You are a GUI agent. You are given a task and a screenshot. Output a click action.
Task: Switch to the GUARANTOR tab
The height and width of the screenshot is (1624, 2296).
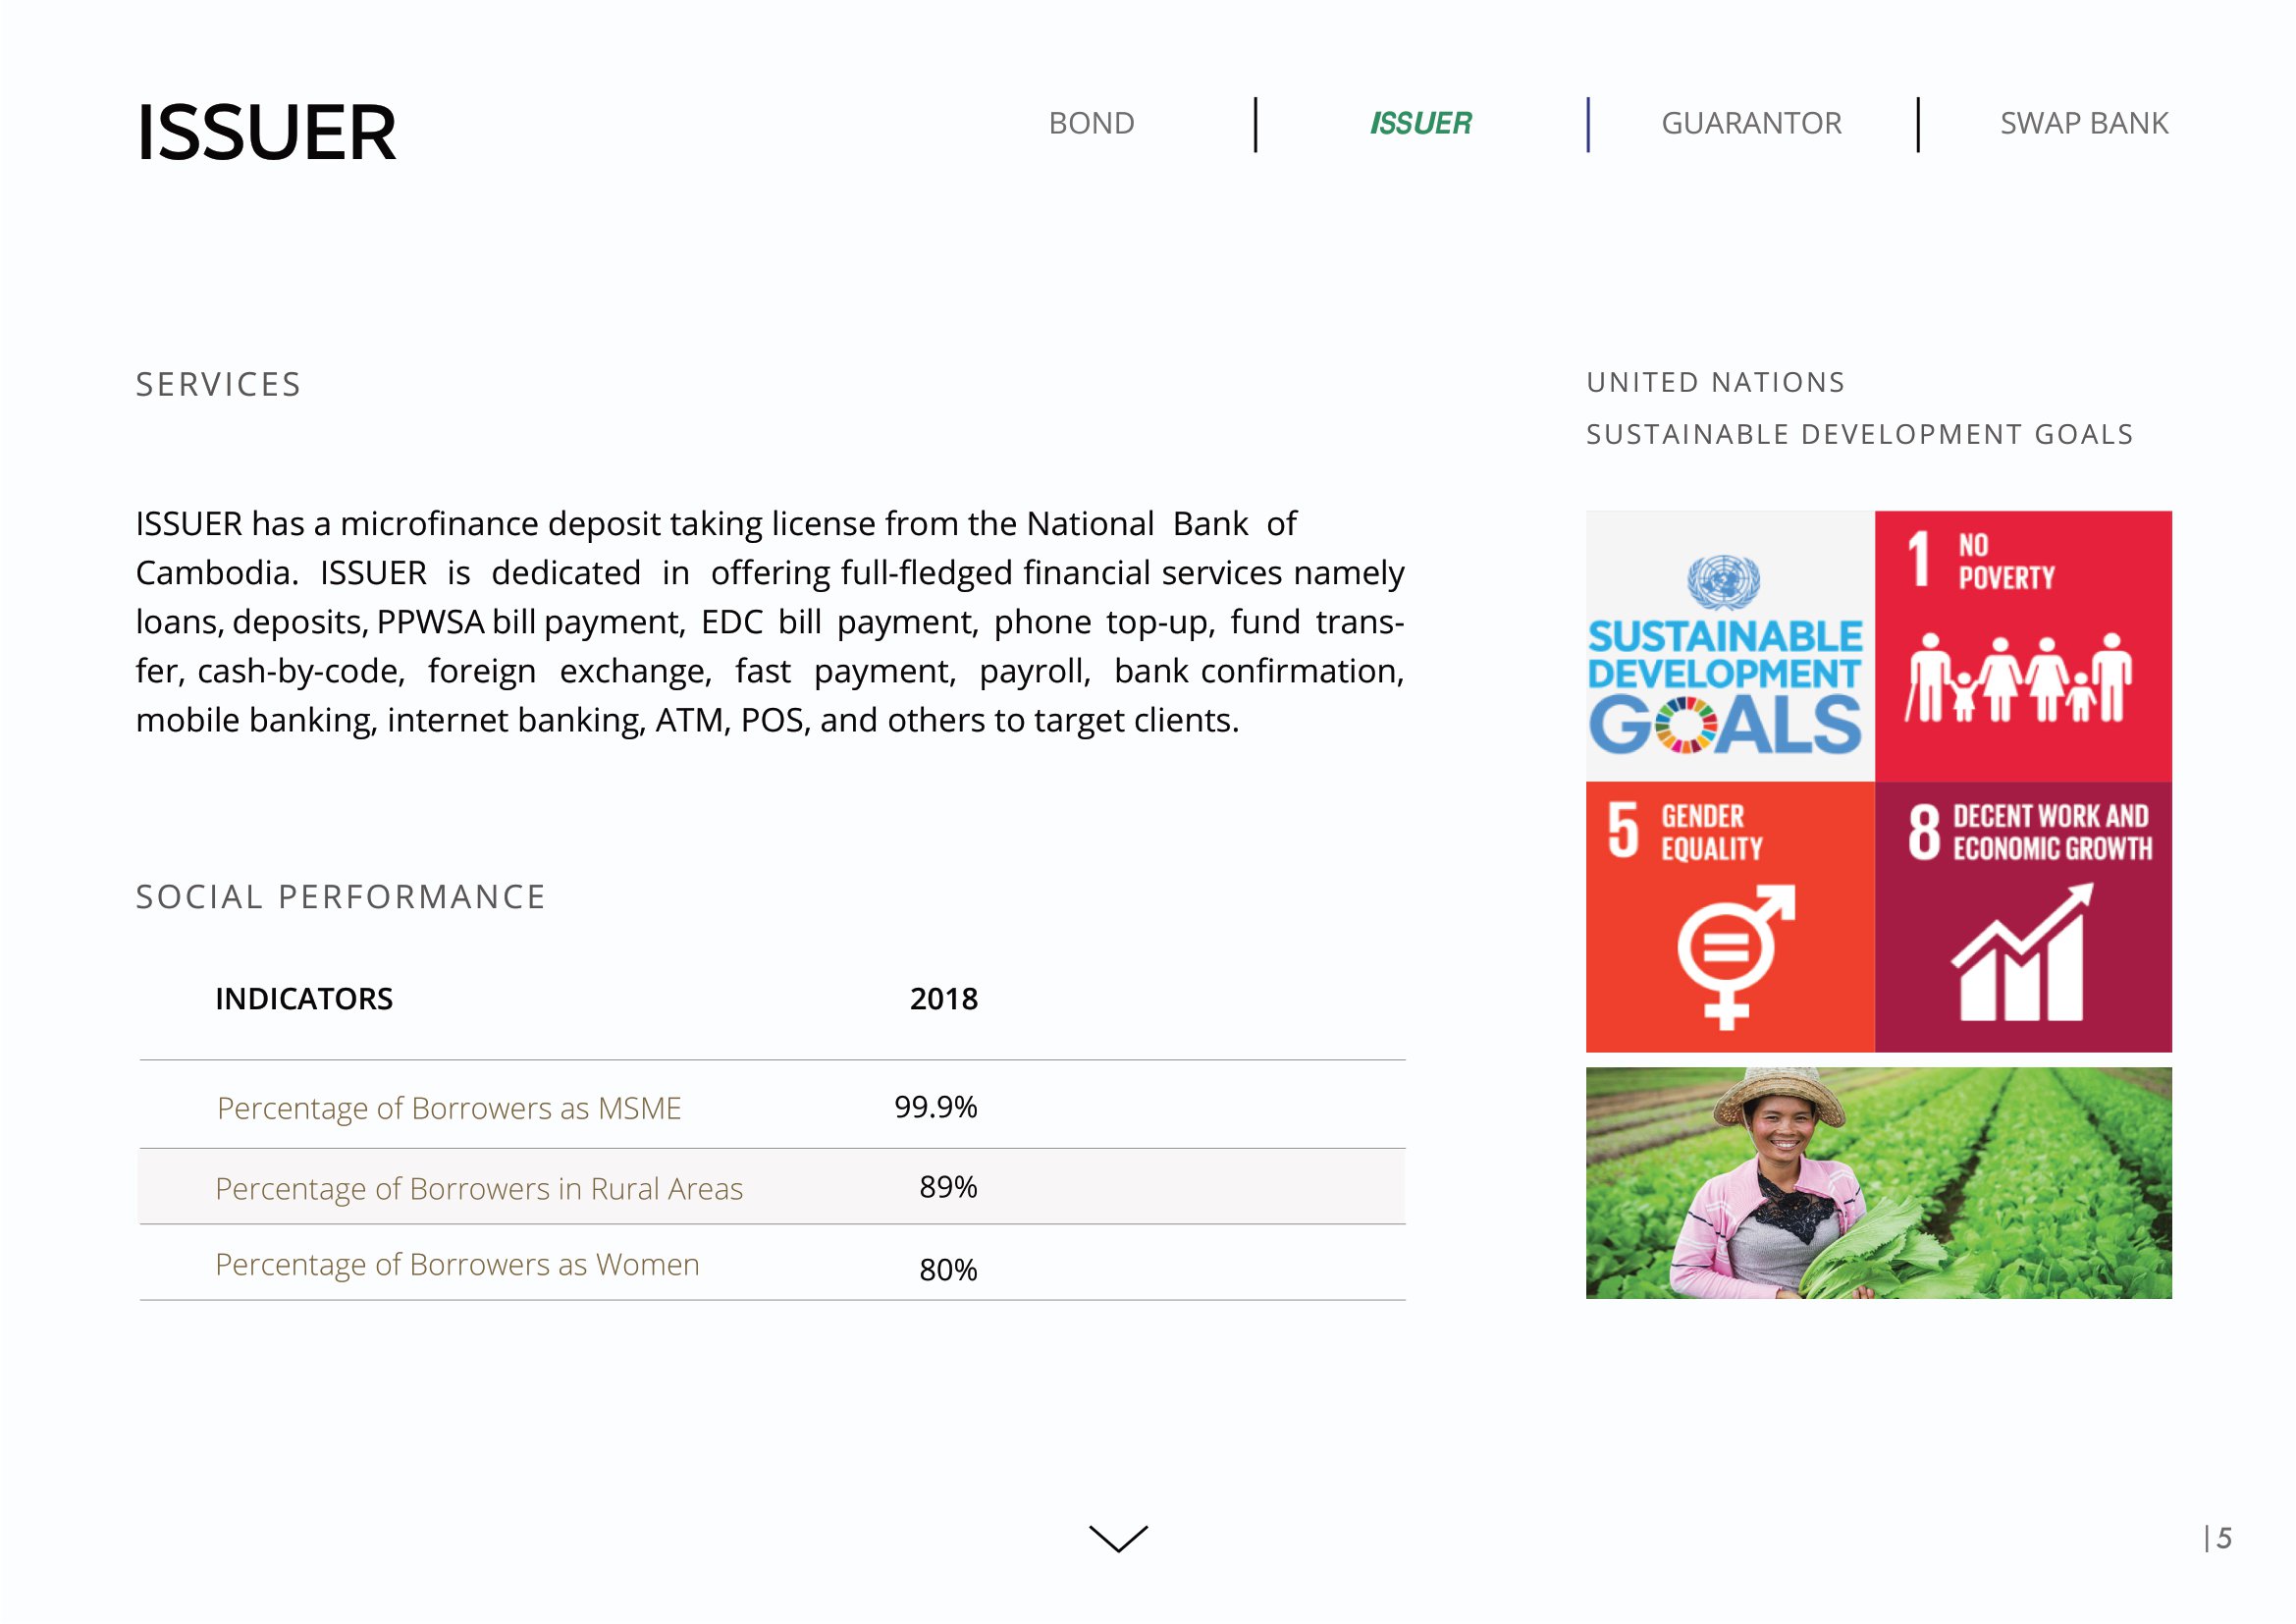click(x=1751, y=123)
